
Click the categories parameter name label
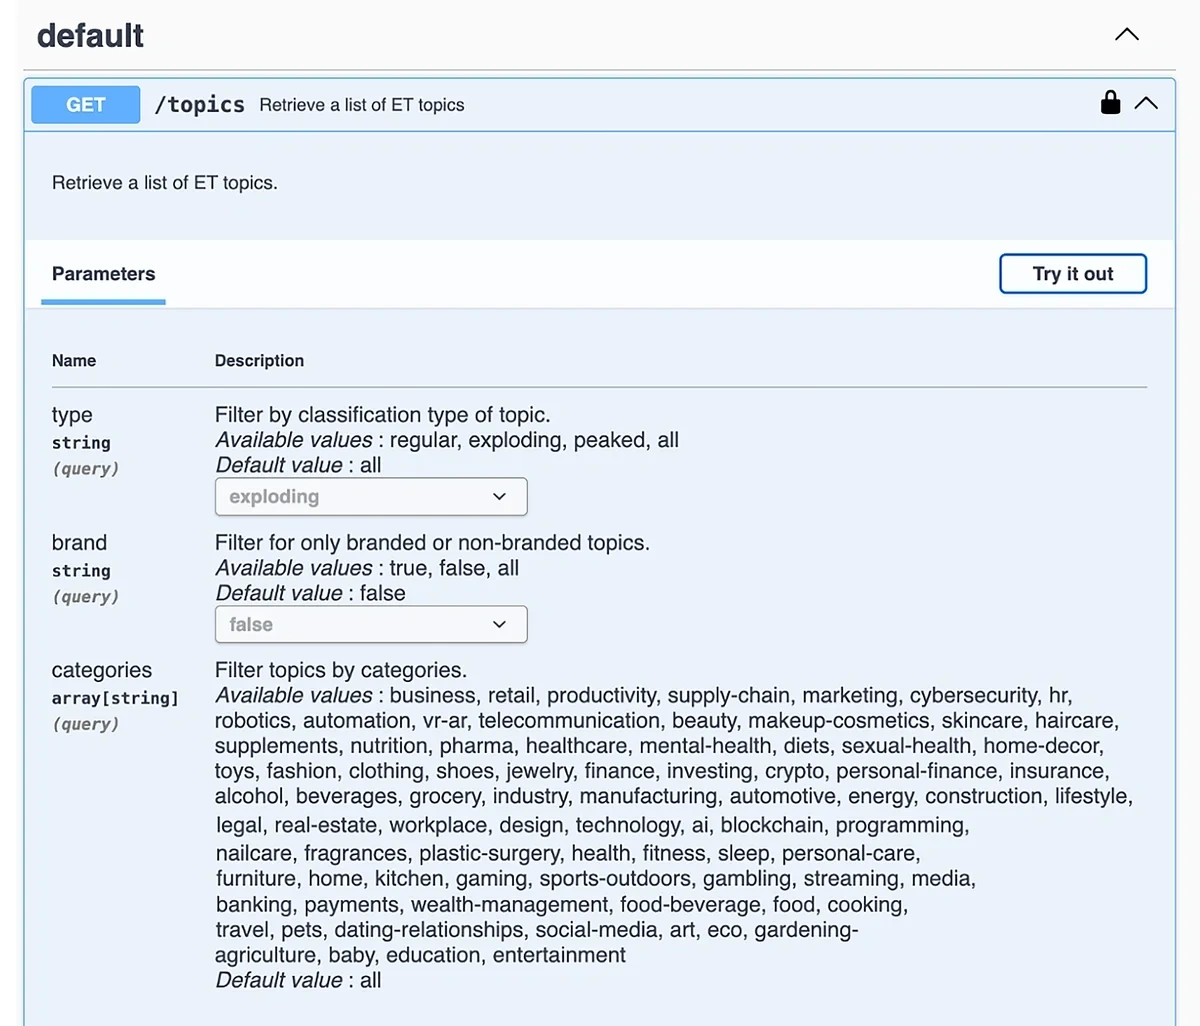click(x=101, y=670)
